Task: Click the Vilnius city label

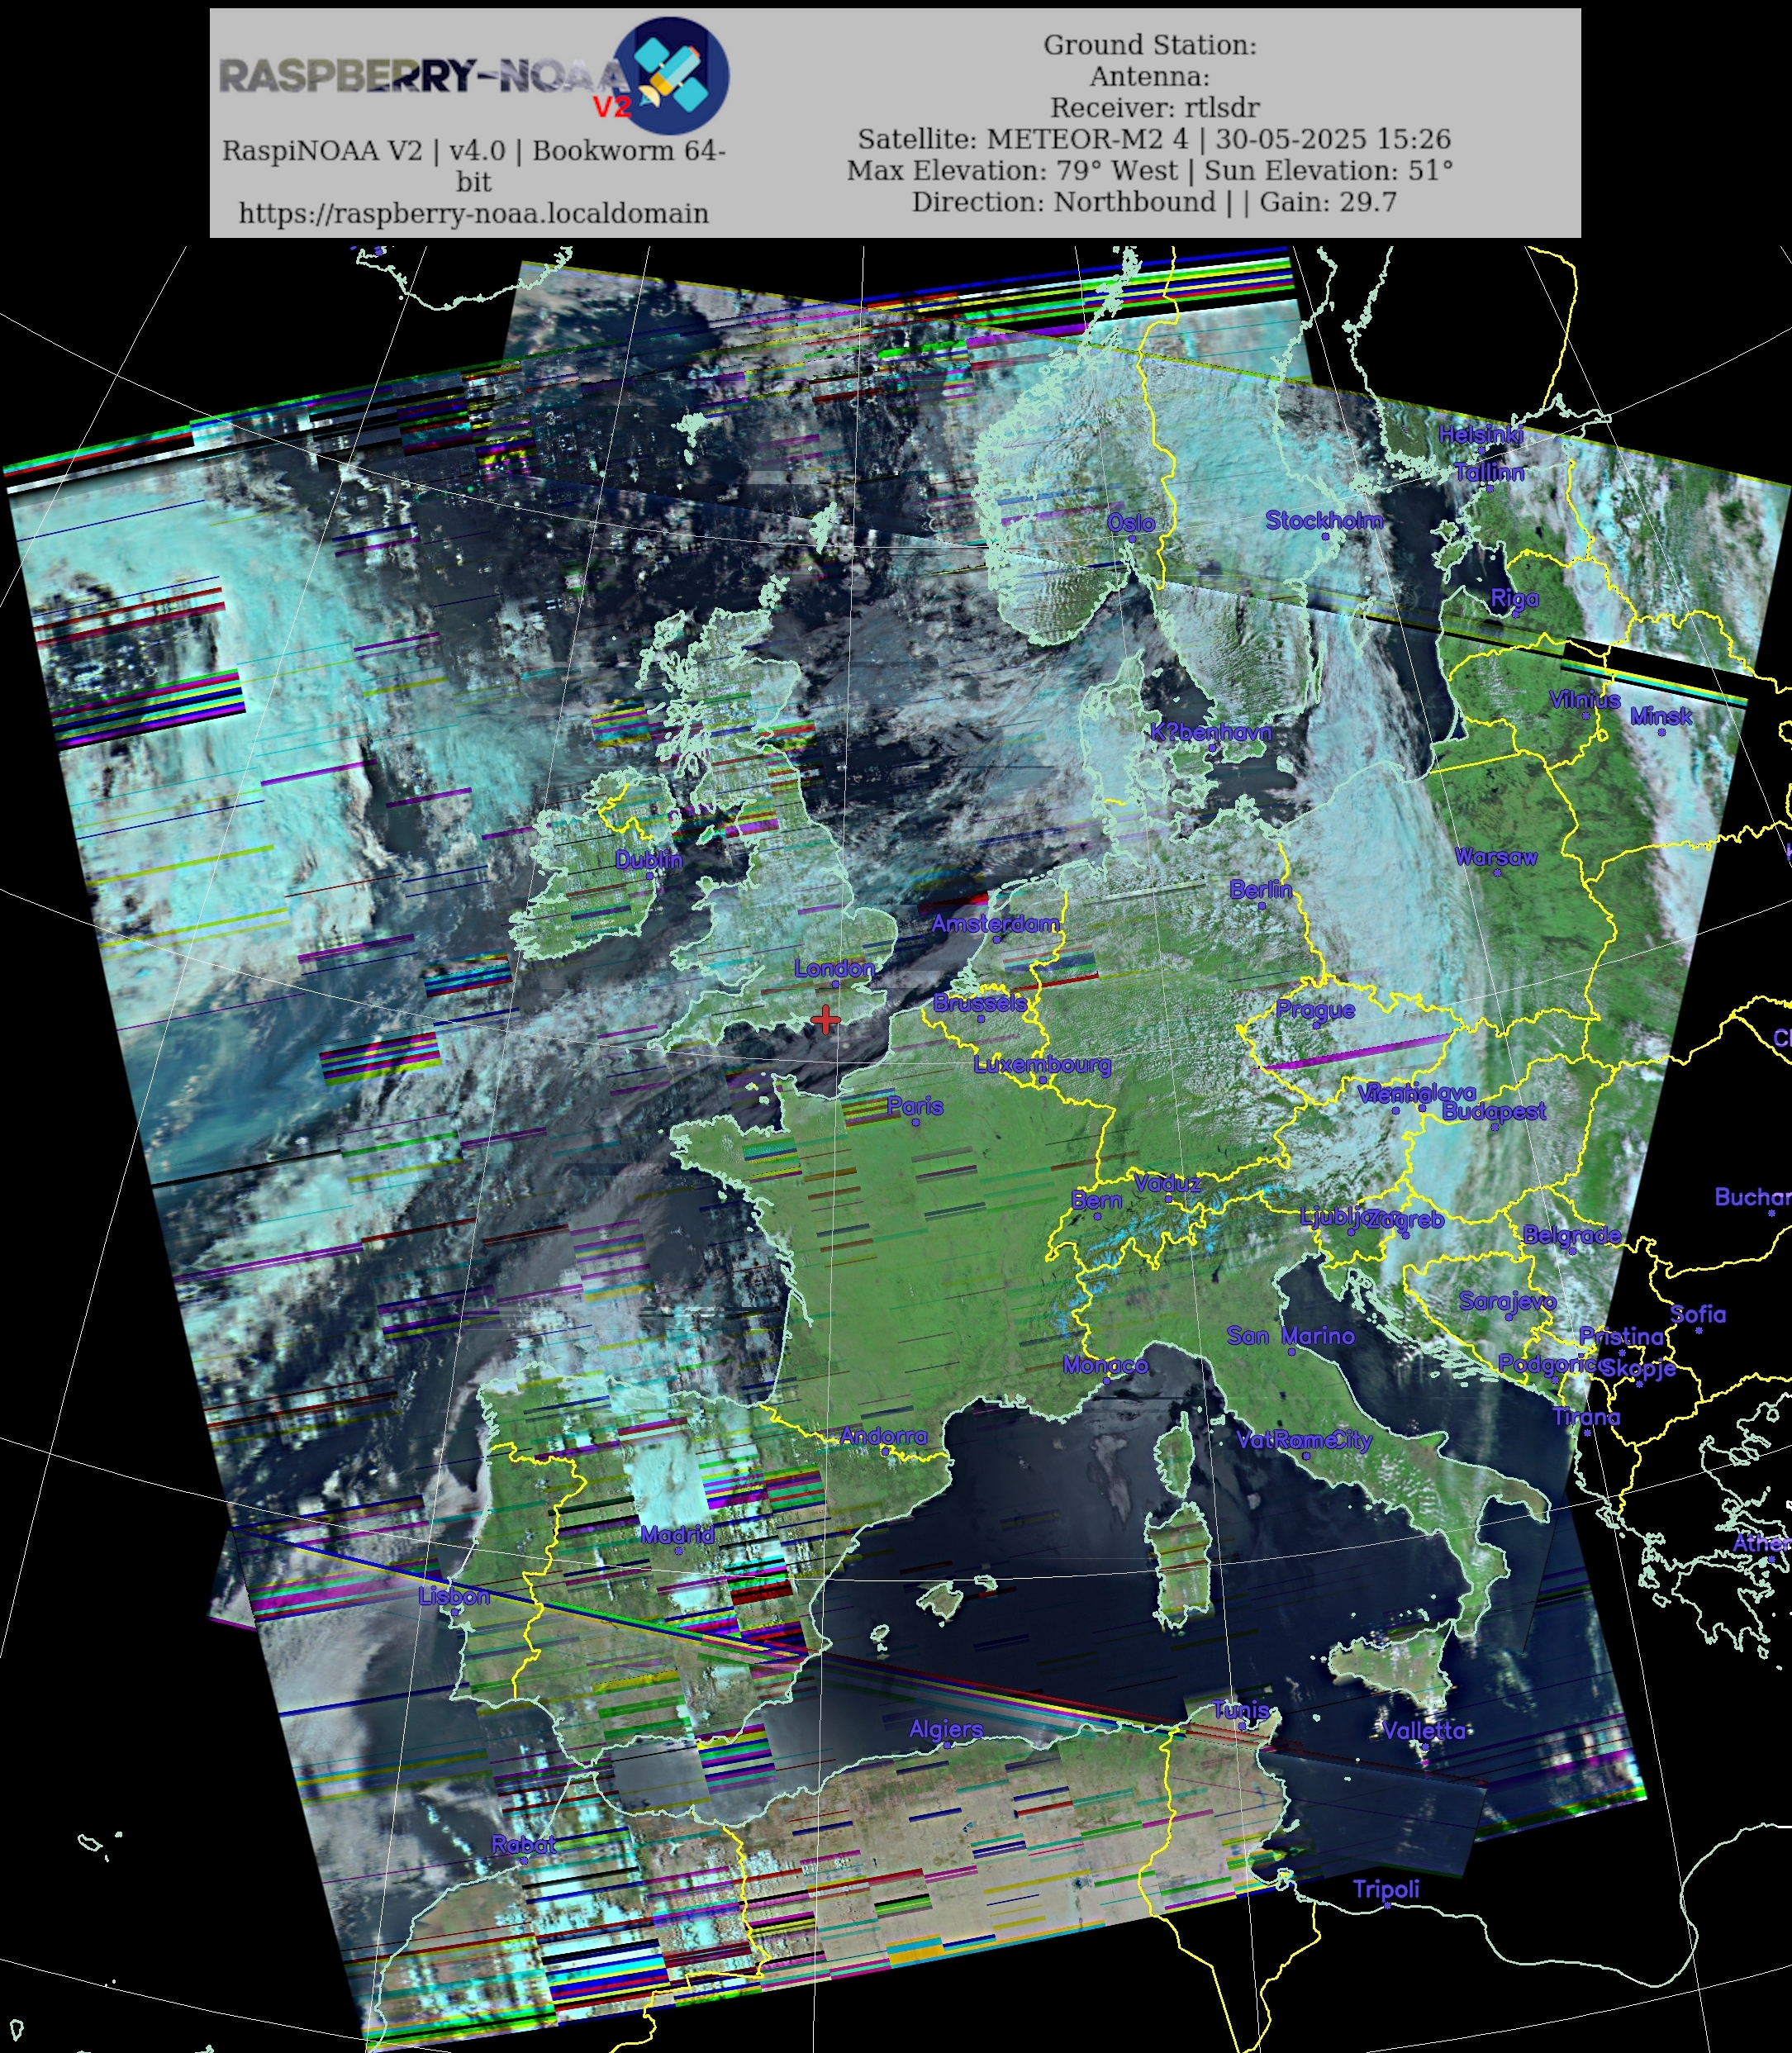Action: click(x=1585, y=700)
